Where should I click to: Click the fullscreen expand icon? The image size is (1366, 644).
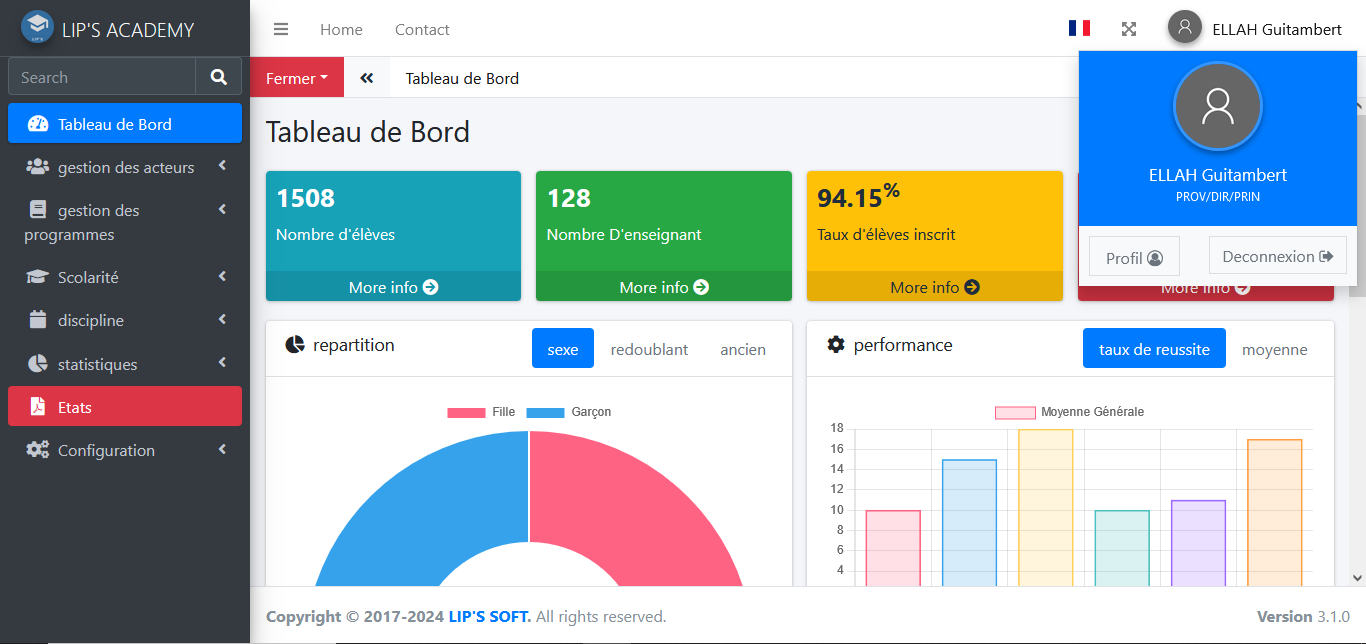click(x=1129, y=29)
